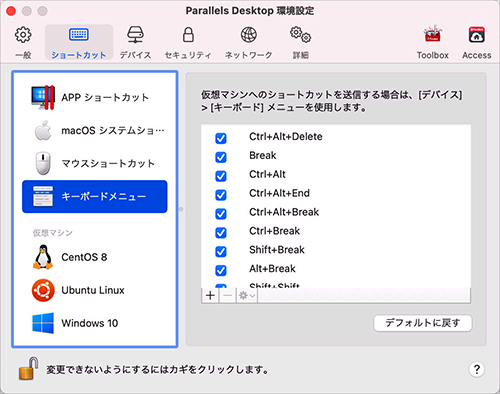Select the Shift+Break row text
Image resolution: width=500 pixels, height=394 pixels.
point(277,250)
